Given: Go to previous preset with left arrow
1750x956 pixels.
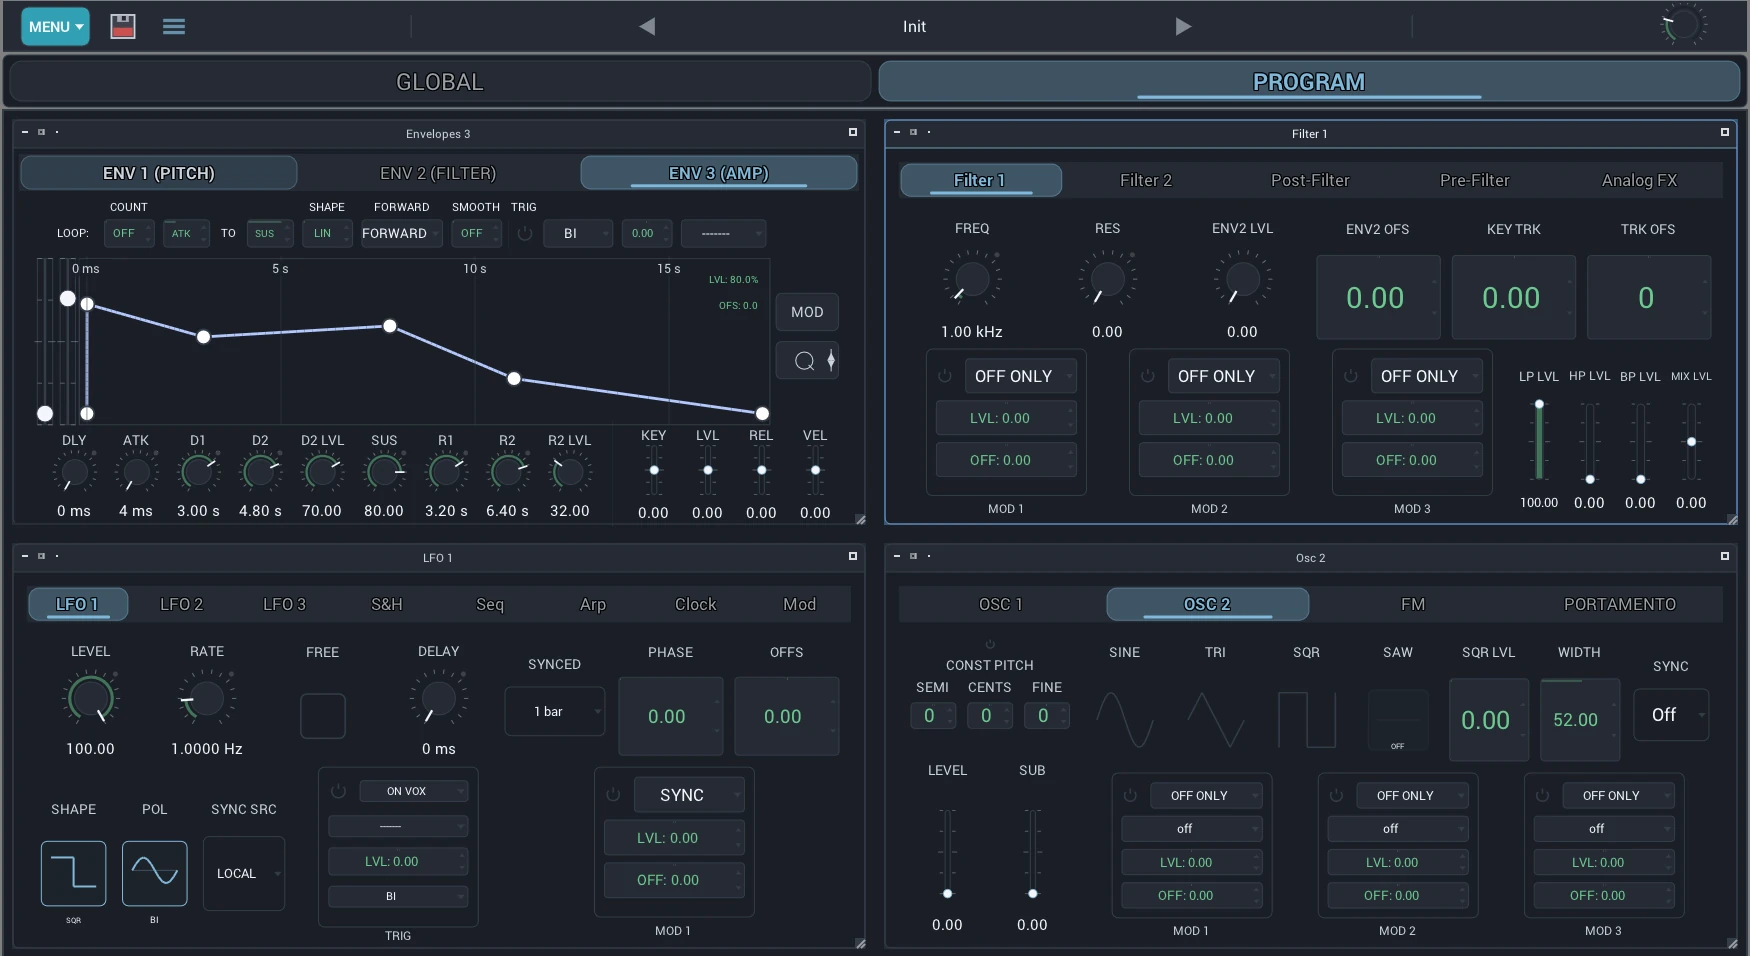Looking at the screenshot, I should point(647,27).
